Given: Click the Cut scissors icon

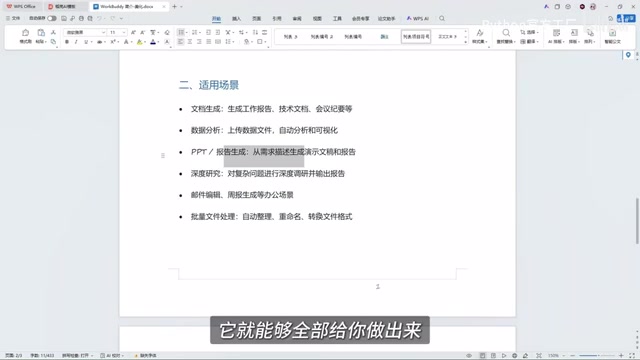Looking at the screenshot, I should click(x=53, y=32).
